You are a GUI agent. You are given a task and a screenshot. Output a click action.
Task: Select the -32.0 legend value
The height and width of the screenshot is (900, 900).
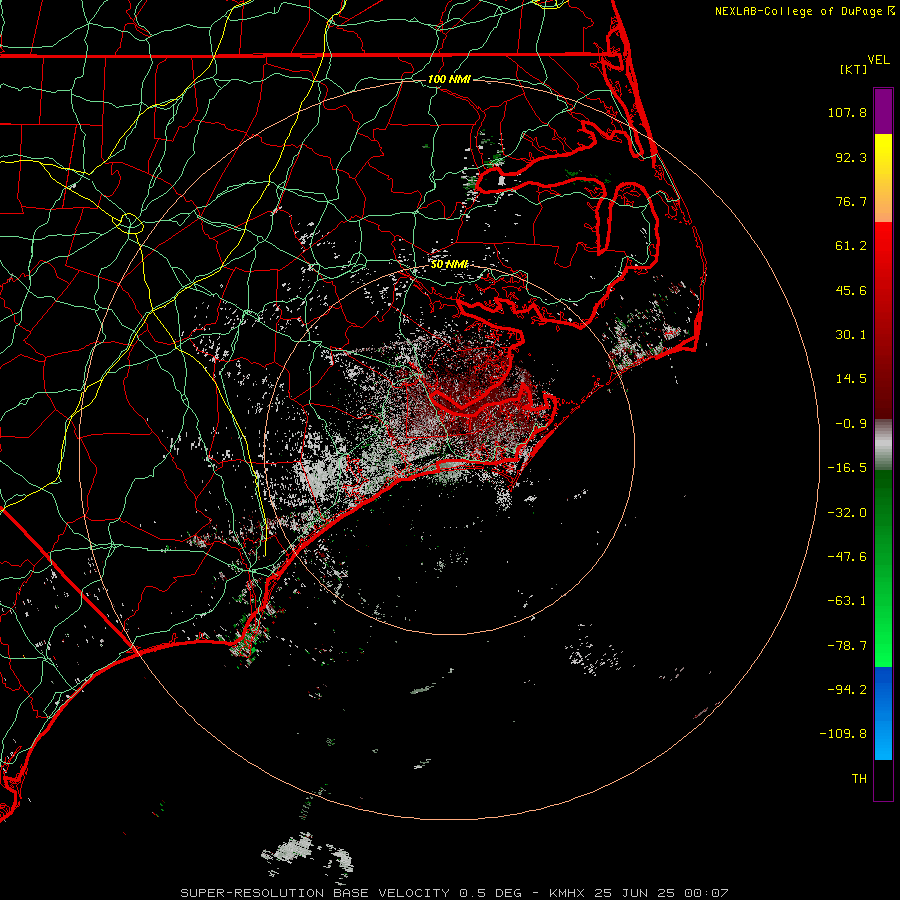[x=847, y=513]
